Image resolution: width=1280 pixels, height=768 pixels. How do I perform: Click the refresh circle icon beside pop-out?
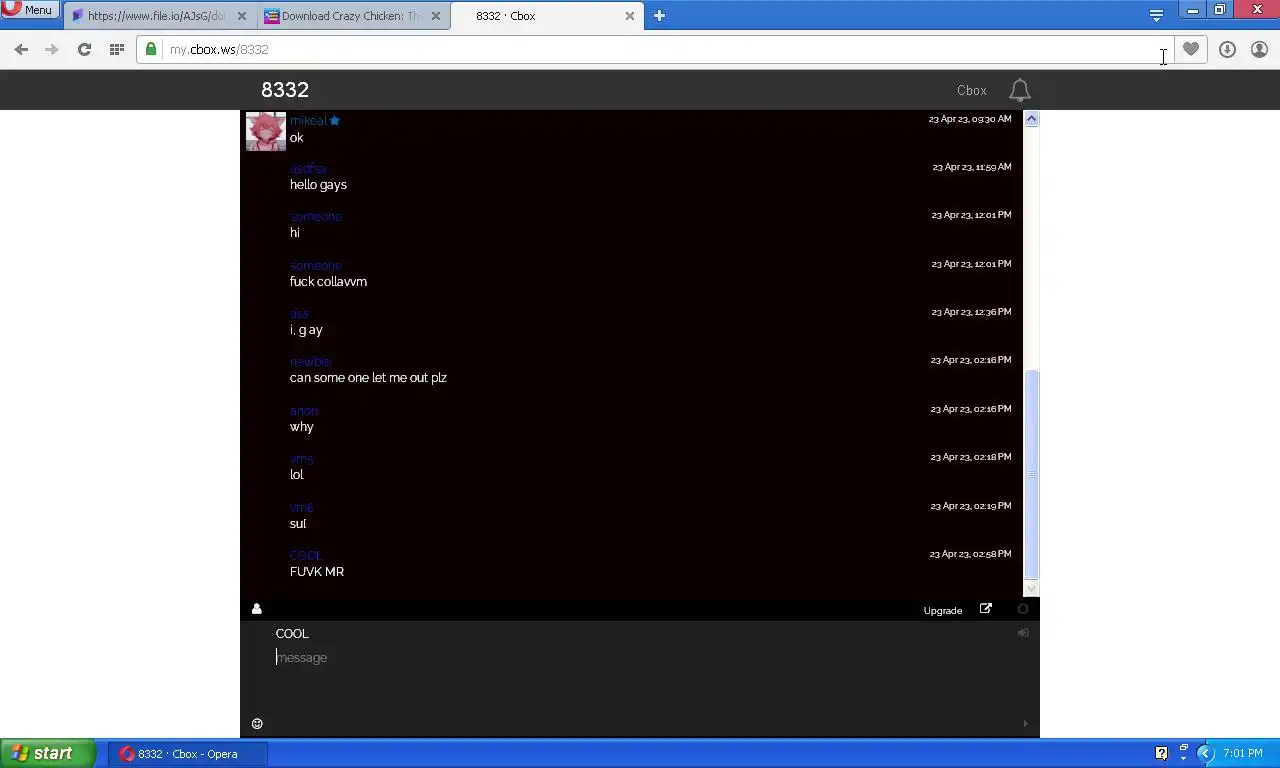pyautogui.click(x=1022, y=609)
